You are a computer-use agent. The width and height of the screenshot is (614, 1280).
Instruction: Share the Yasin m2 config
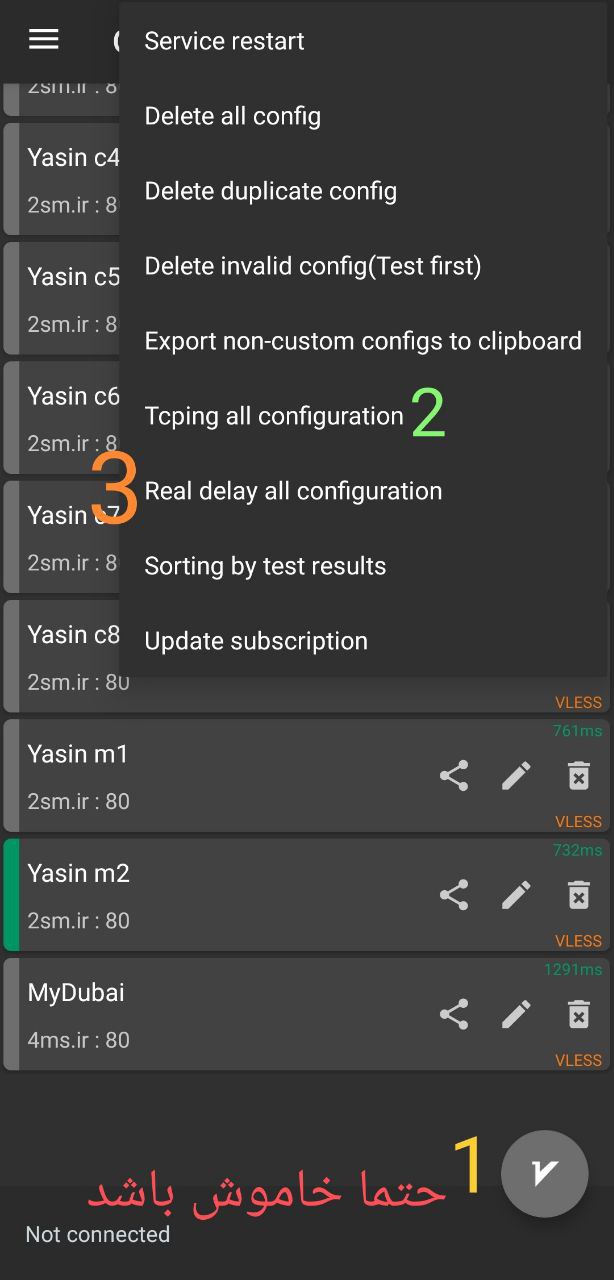[x=454, y=895]
